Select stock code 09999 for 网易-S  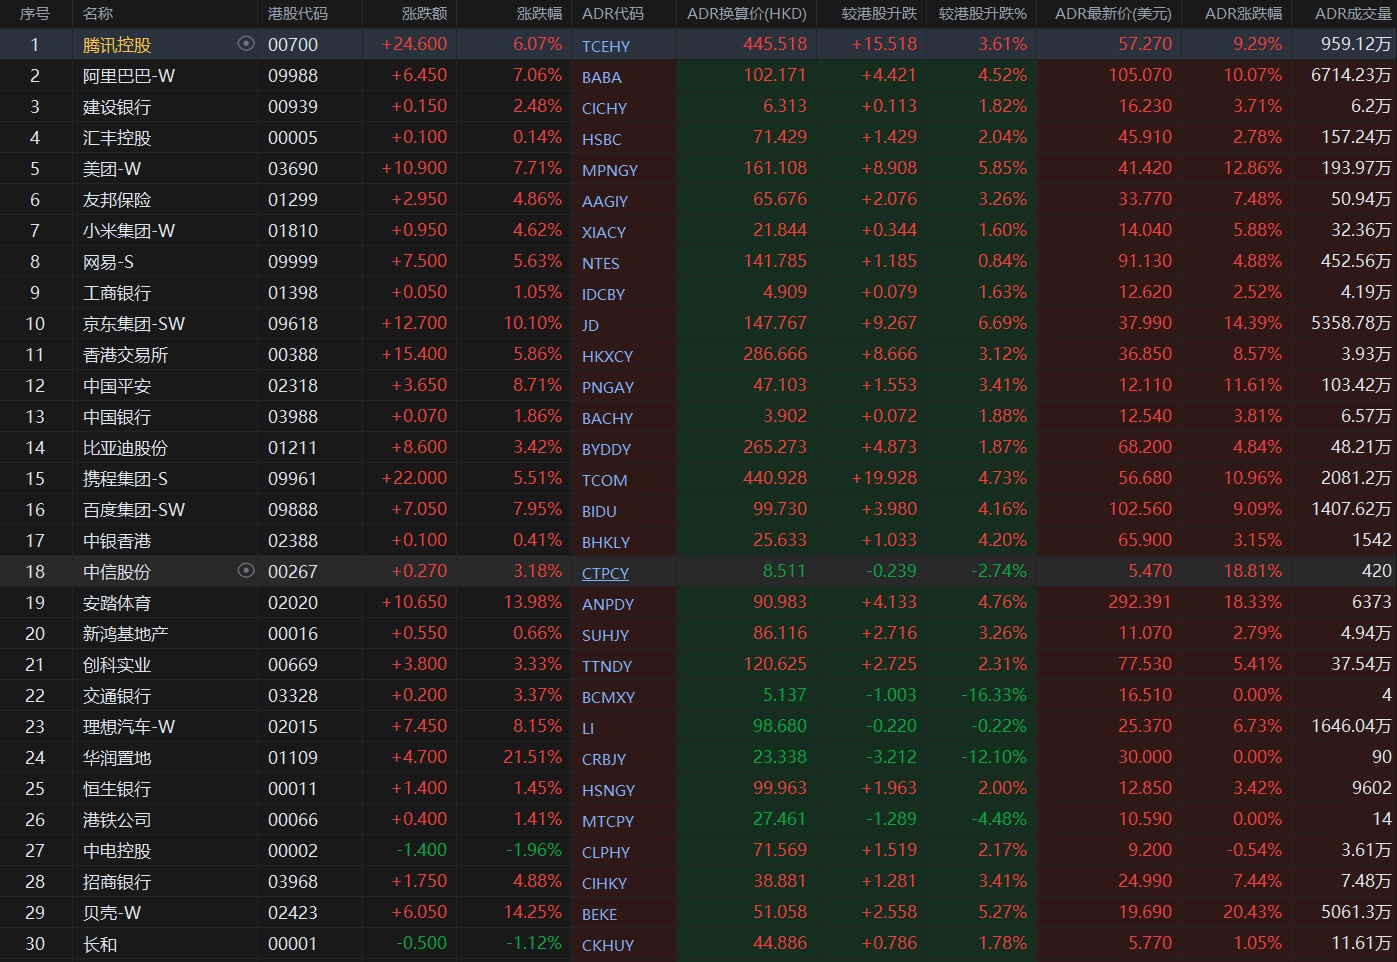(x=292, y=262)
